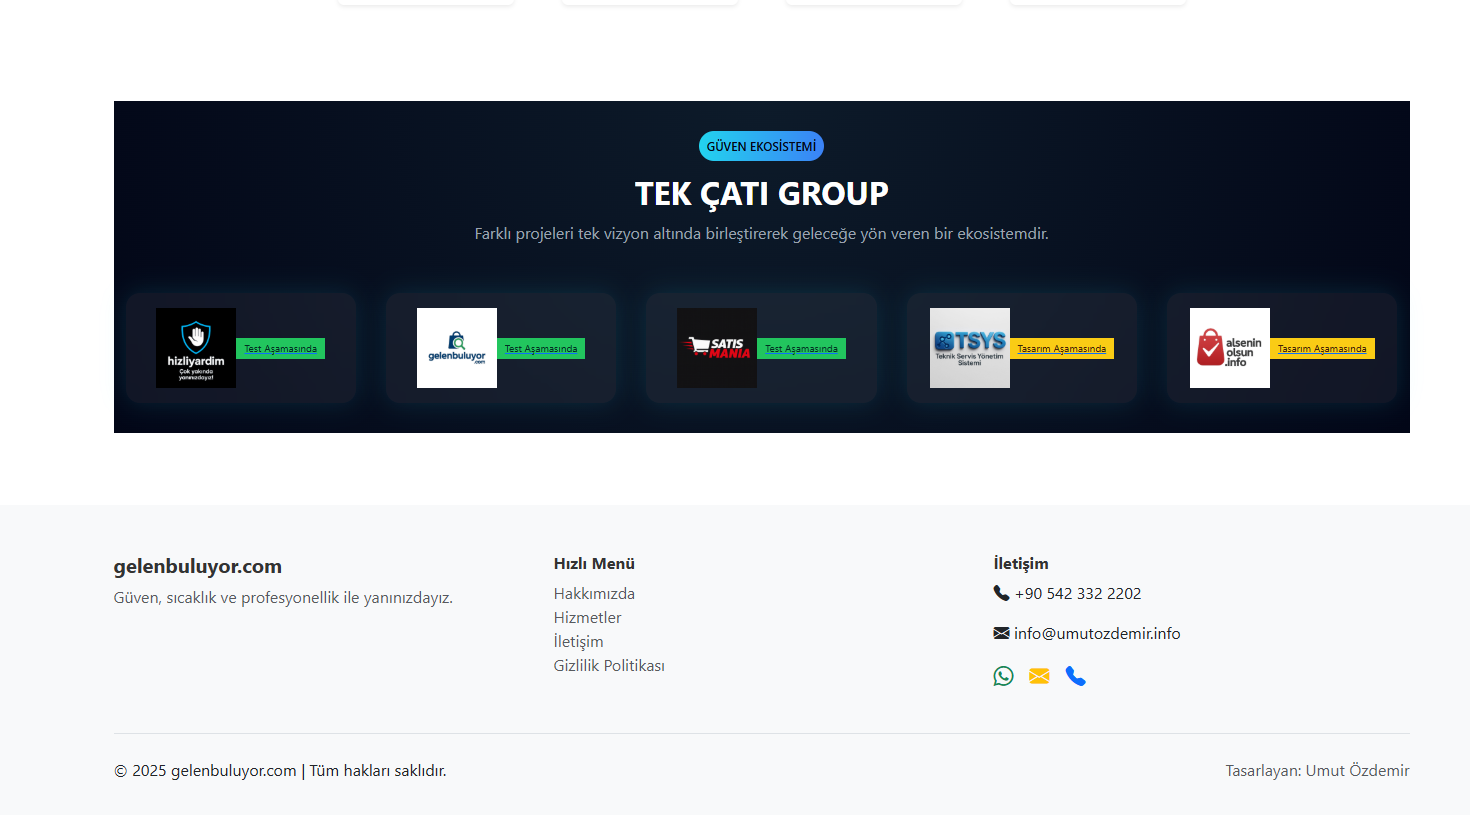Open İletişim link under Hızlı Menü
The image size is (1470, 815).
coord(578,642)
